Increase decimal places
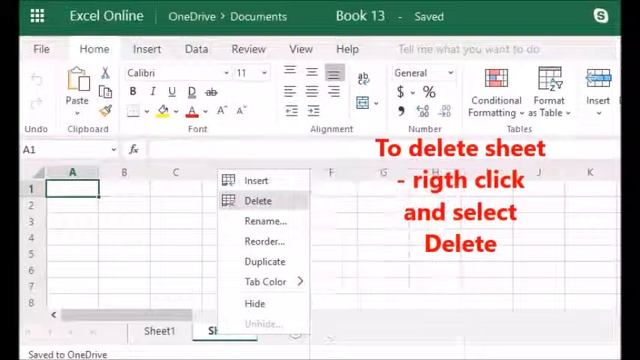640x360 pixels. point(423,111)
